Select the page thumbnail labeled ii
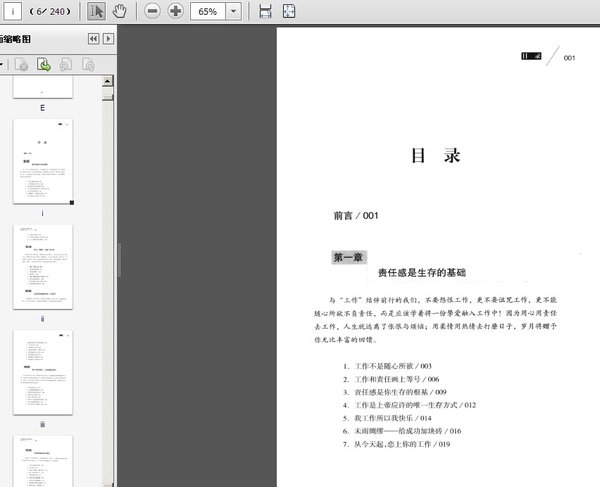 coord(43,267)
